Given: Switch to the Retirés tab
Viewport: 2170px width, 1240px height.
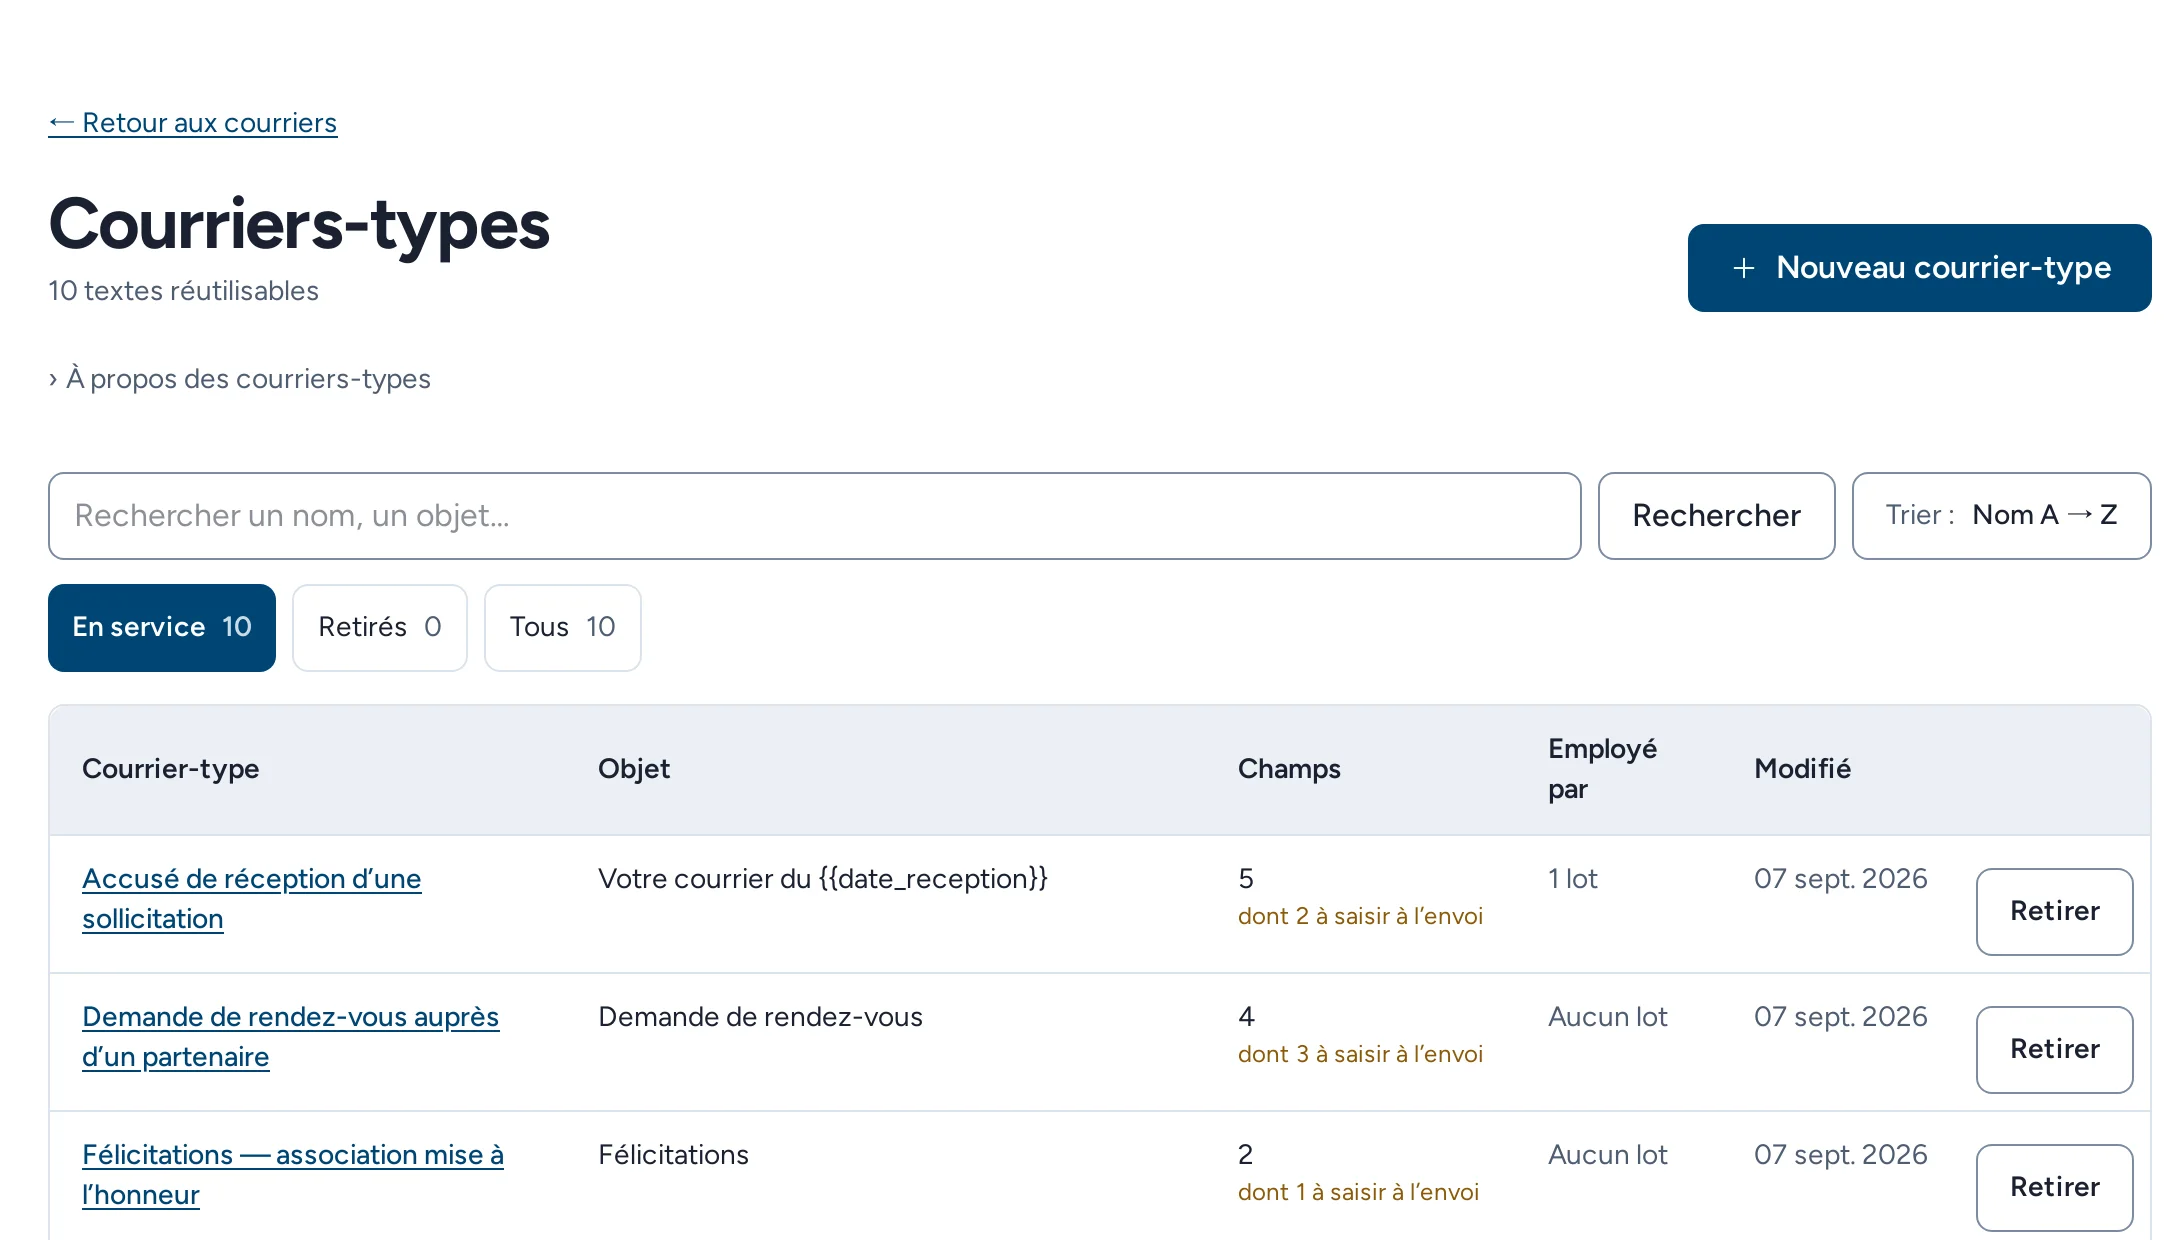Looking at the screenshot, I should 380,628.
